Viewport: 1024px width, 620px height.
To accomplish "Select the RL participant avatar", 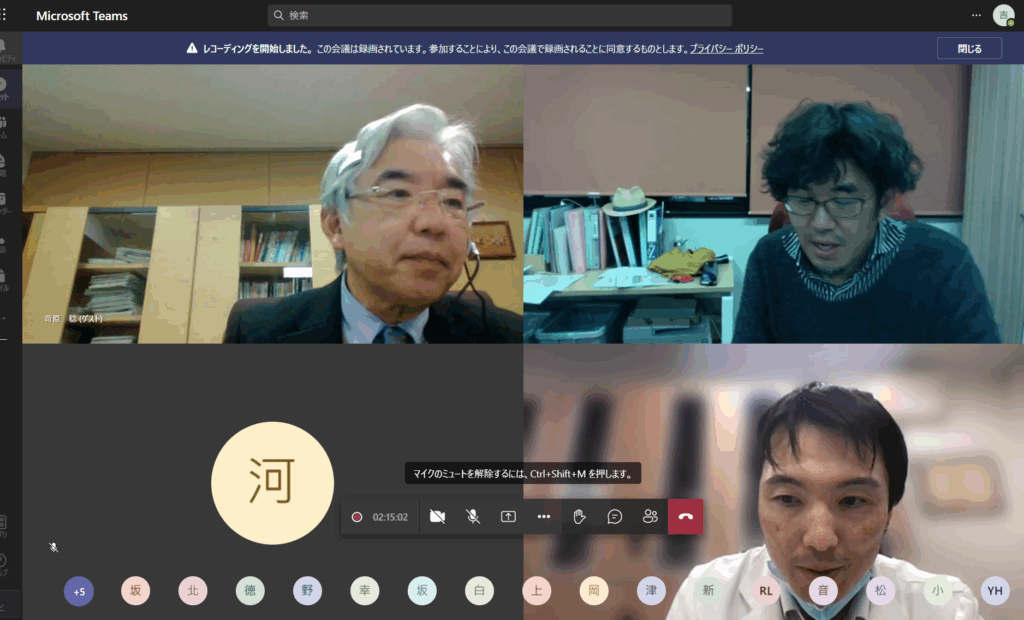I will point(766,591).
